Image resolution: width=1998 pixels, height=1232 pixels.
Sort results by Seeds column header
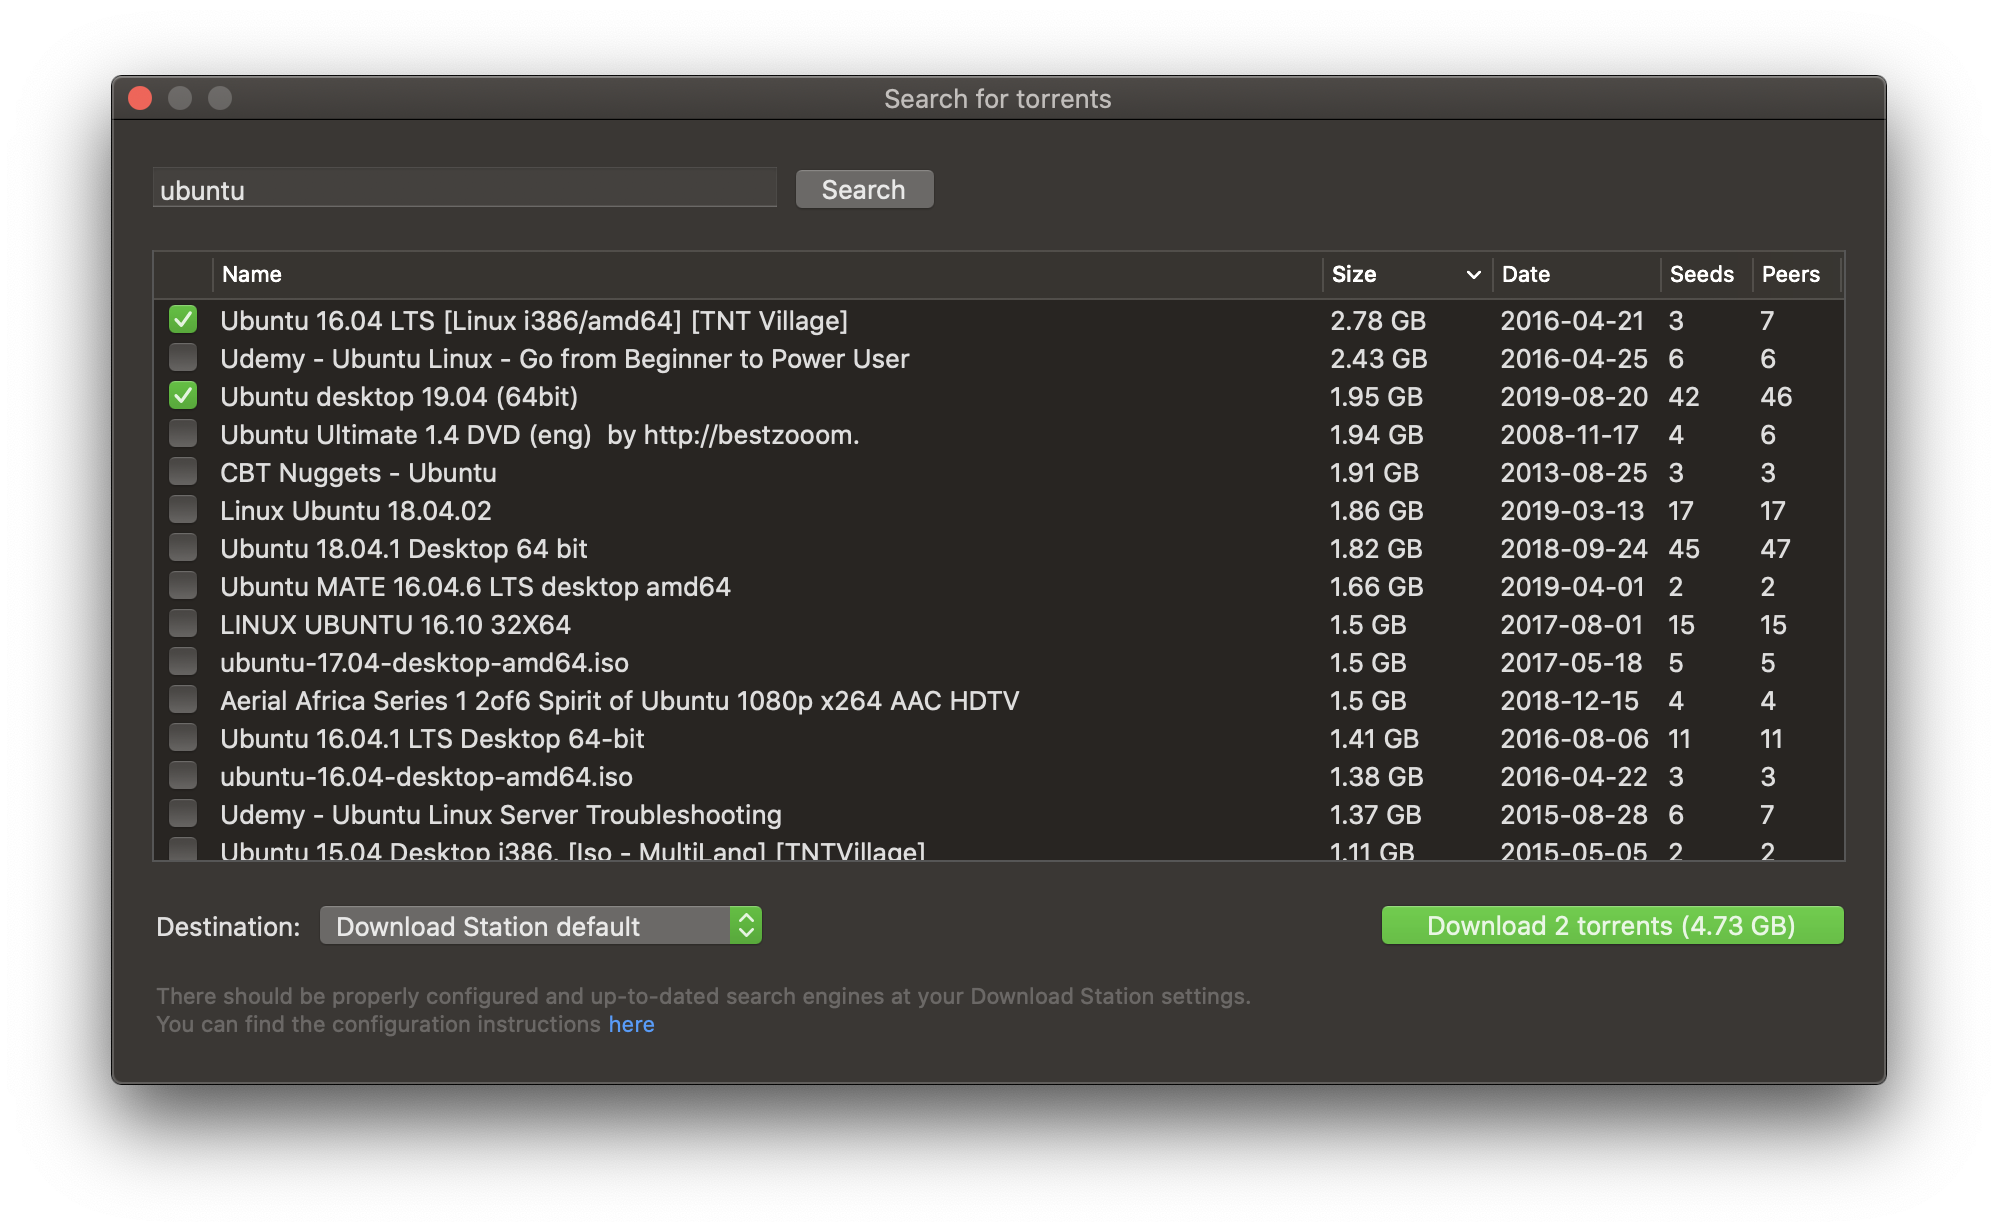pyautogui.click(x=1706, y=274)
